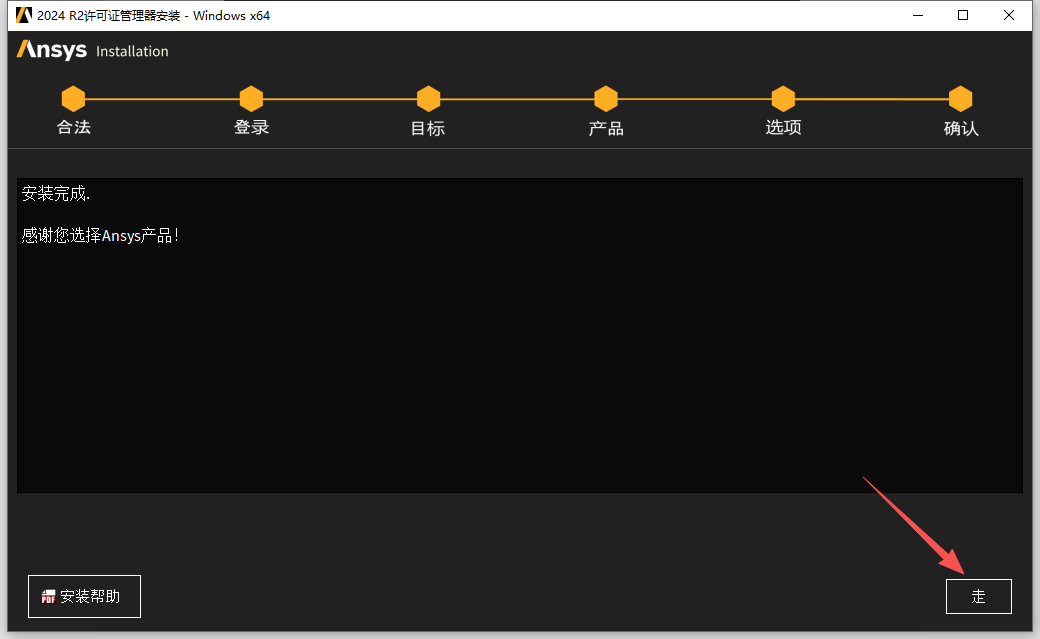This screenshot has height=639, width=1040.
Task: Close the installer window
Action: 1009,15
